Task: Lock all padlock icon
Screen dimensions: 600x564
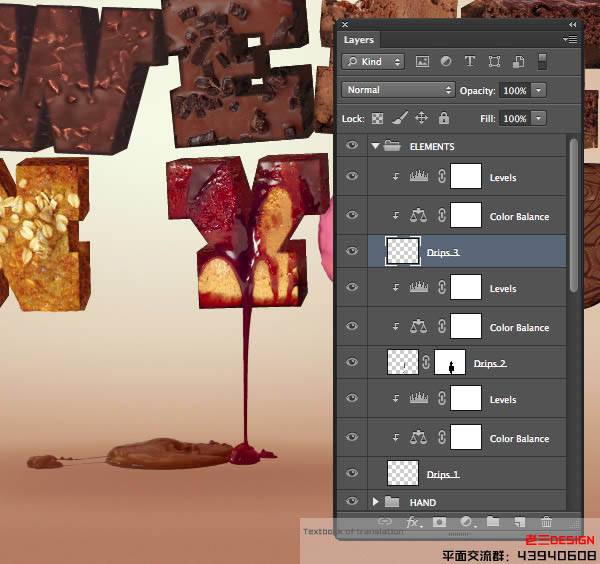Action: tap(443, 118)
